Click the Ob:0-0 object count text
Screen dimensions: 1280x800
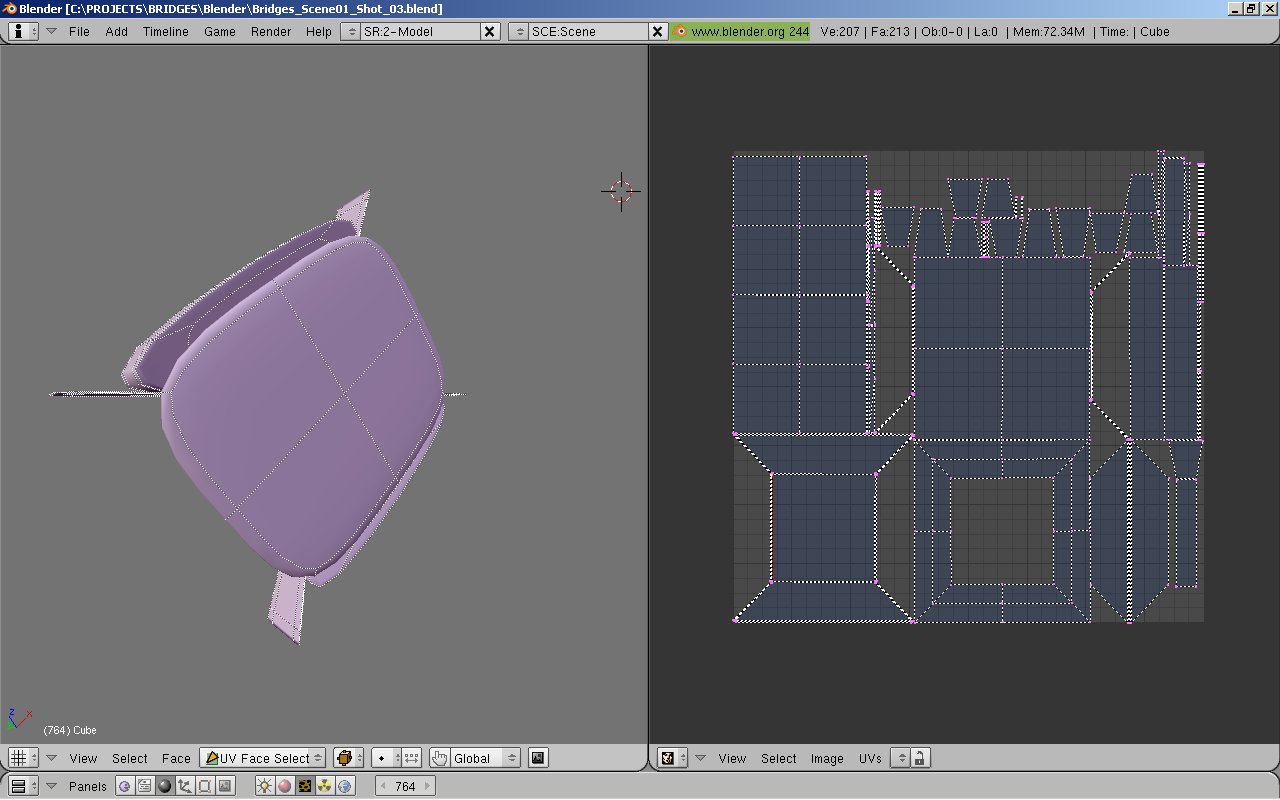point(942,31)
